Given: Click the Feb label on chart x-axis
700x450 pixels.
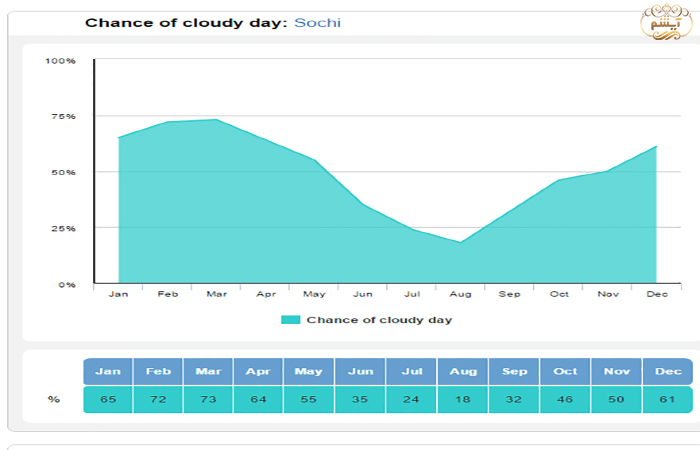Looking at the screenshot, I should [168, 294].
